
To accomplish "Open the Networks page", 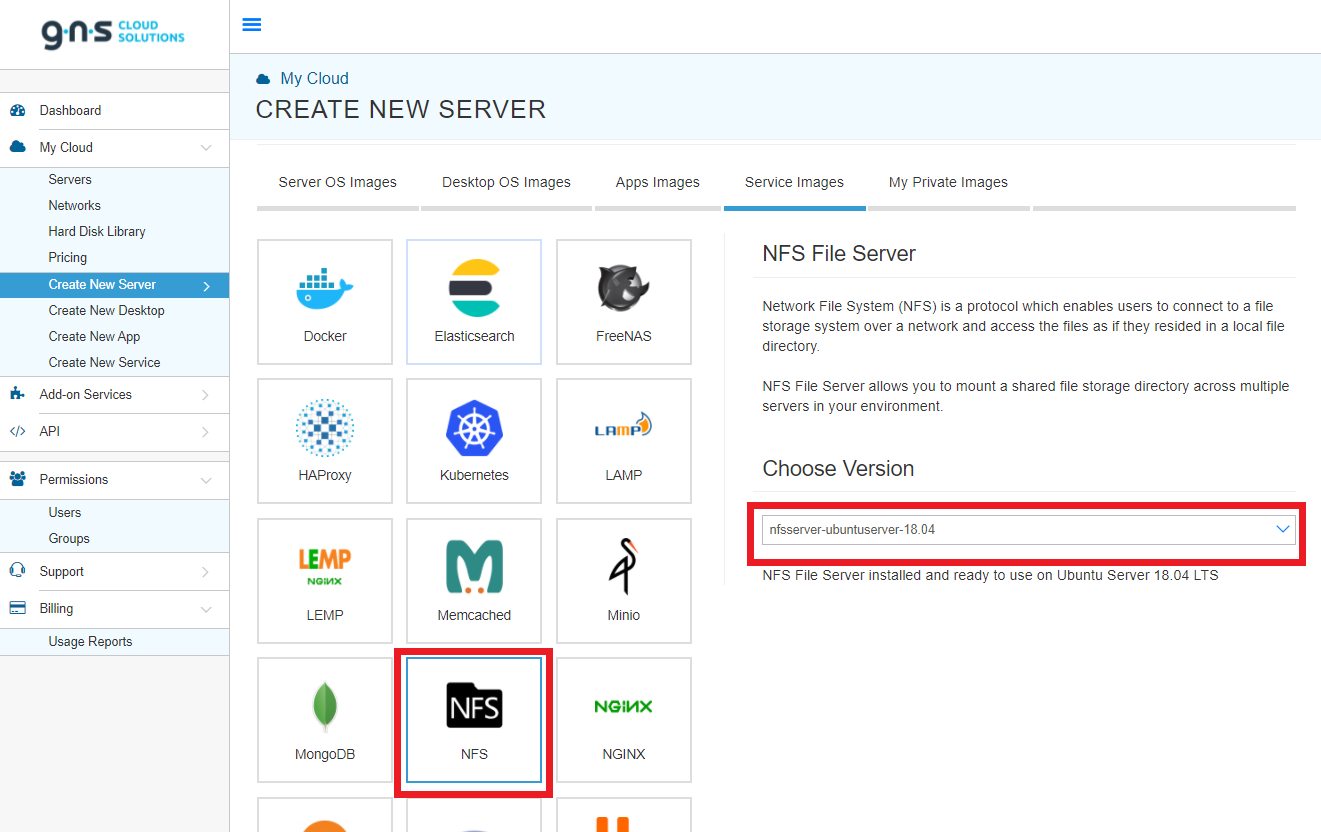I will [75, 206].
